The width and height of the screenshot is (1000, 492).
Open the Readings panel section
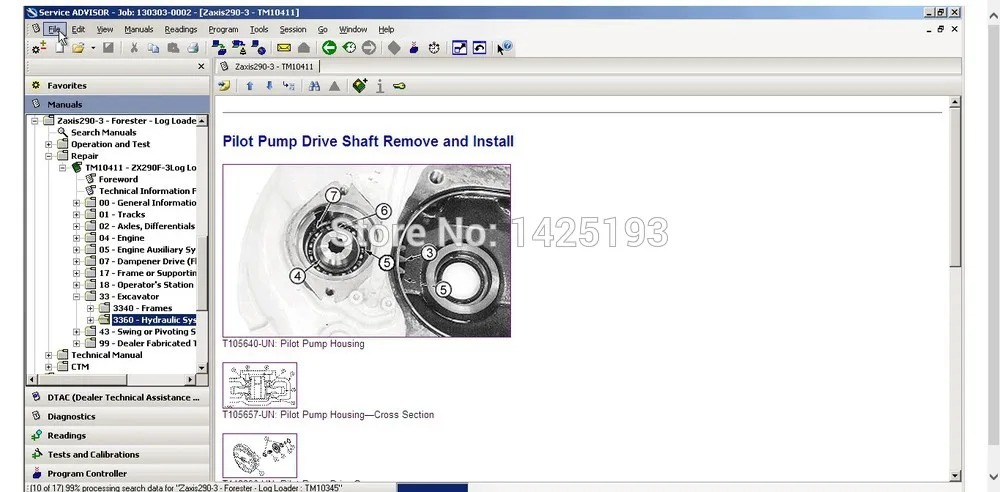point(117,436)
